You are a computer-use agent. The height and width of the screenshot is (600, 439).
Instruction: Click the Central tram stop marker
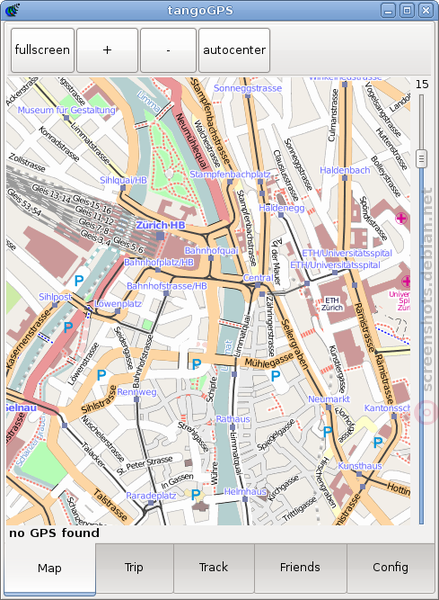pyautogui.click(x=258, y=285)
